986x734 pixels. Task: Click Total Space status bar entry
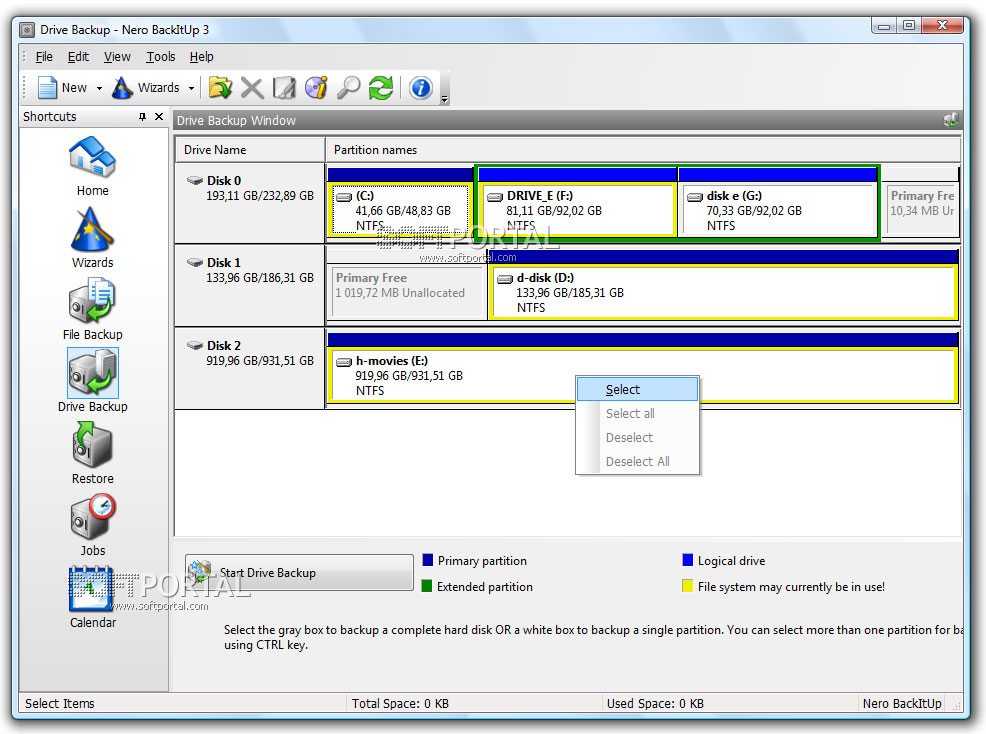tap(401, 703)
